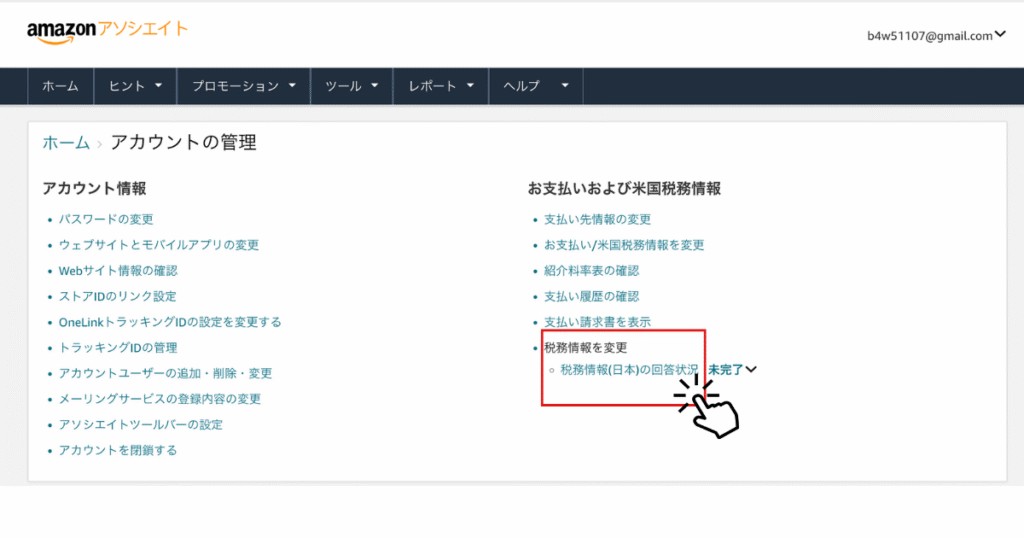Screen dimensions: 1024x538
Task: Expand the ツール menu
Action: [x=352, y=87]
